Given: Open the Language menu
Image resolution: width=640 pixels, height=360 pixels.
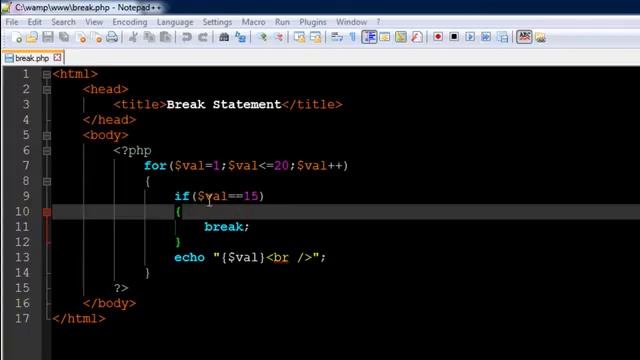Looking at the screenshot, I should 175,22.
